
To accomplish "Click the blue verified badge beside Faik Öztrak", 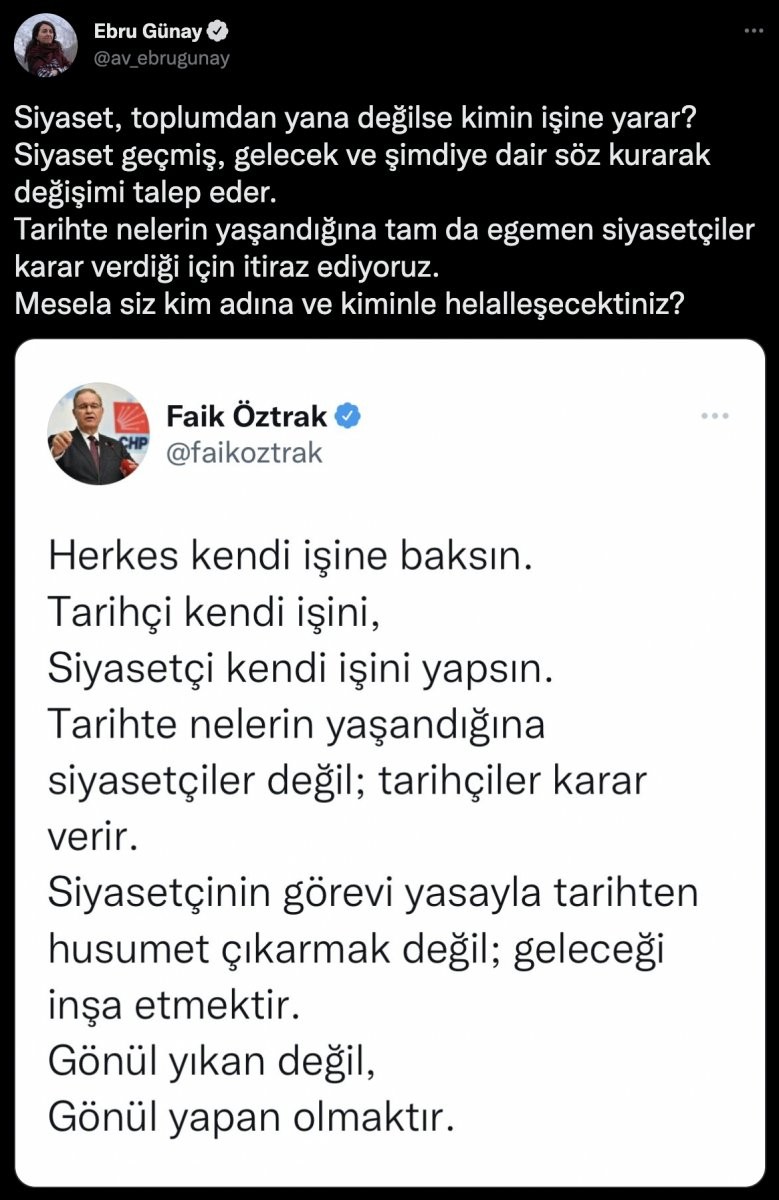I will pos(348,415).
